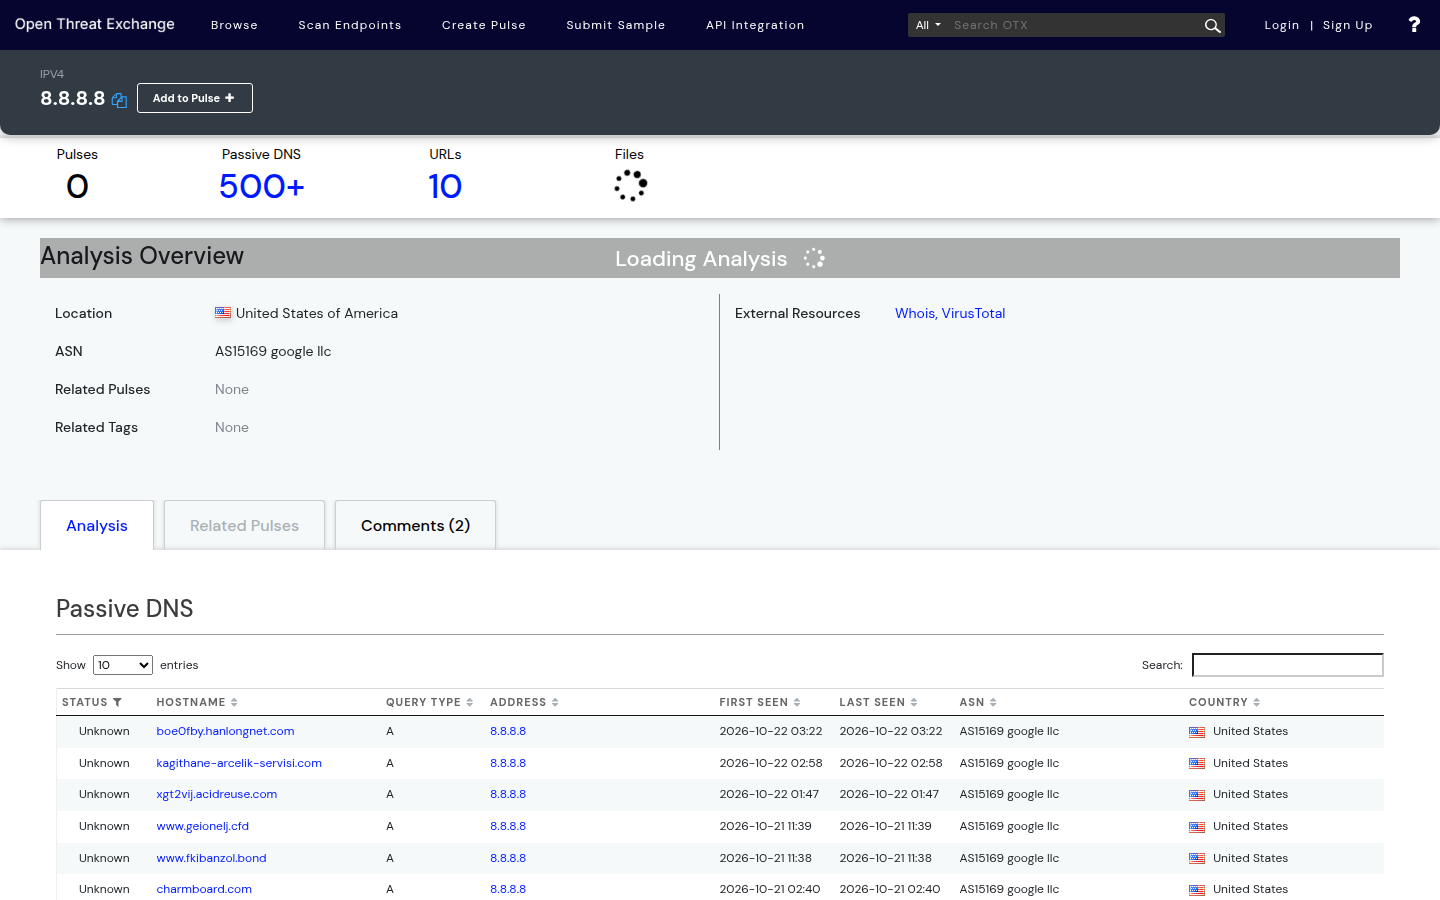Viewport: 1440px width, 900px height.
Task: Click 8.8.8.8 address in boe0fby.hanlongnet.com row
Action: [508, 731]
